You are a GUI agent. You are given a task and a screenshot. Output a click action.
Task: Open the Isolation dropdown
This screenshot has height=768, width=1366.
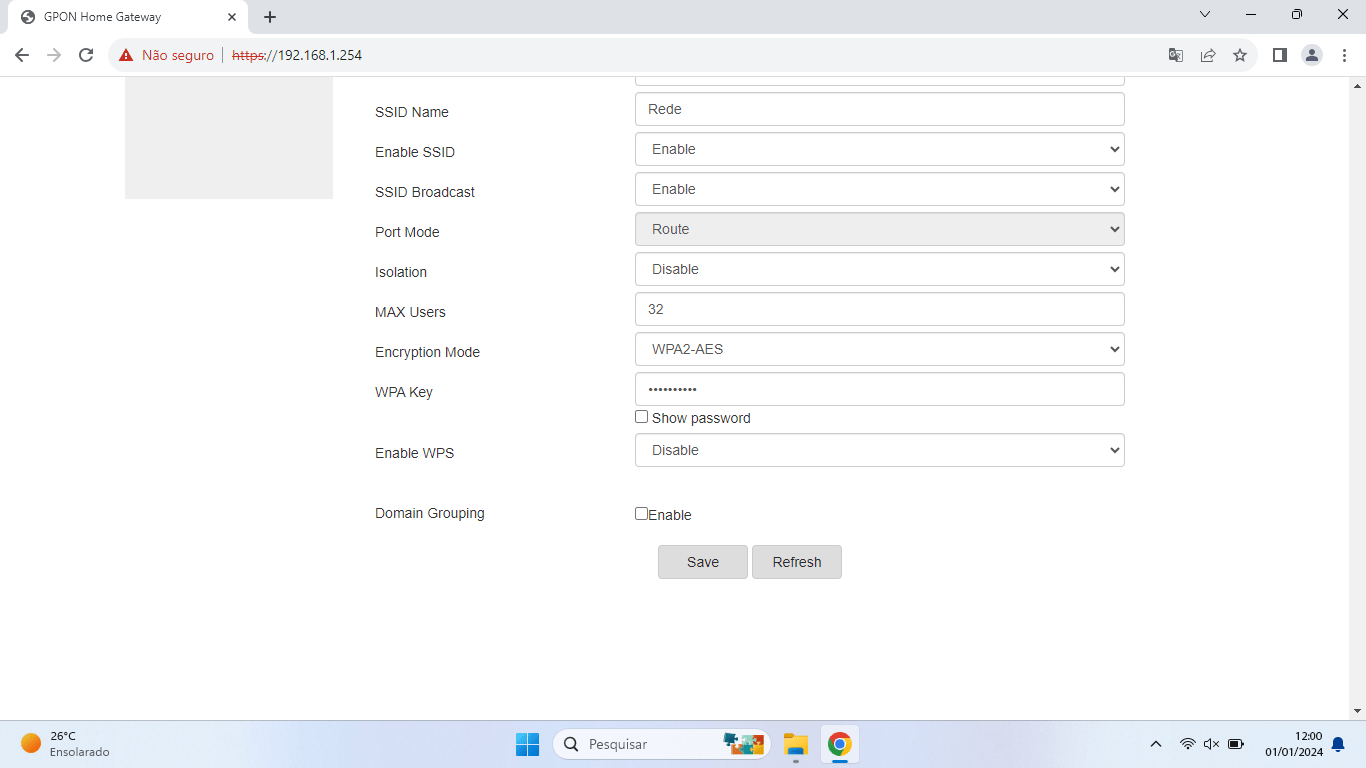pyautogui.click(x=880, y=269)
